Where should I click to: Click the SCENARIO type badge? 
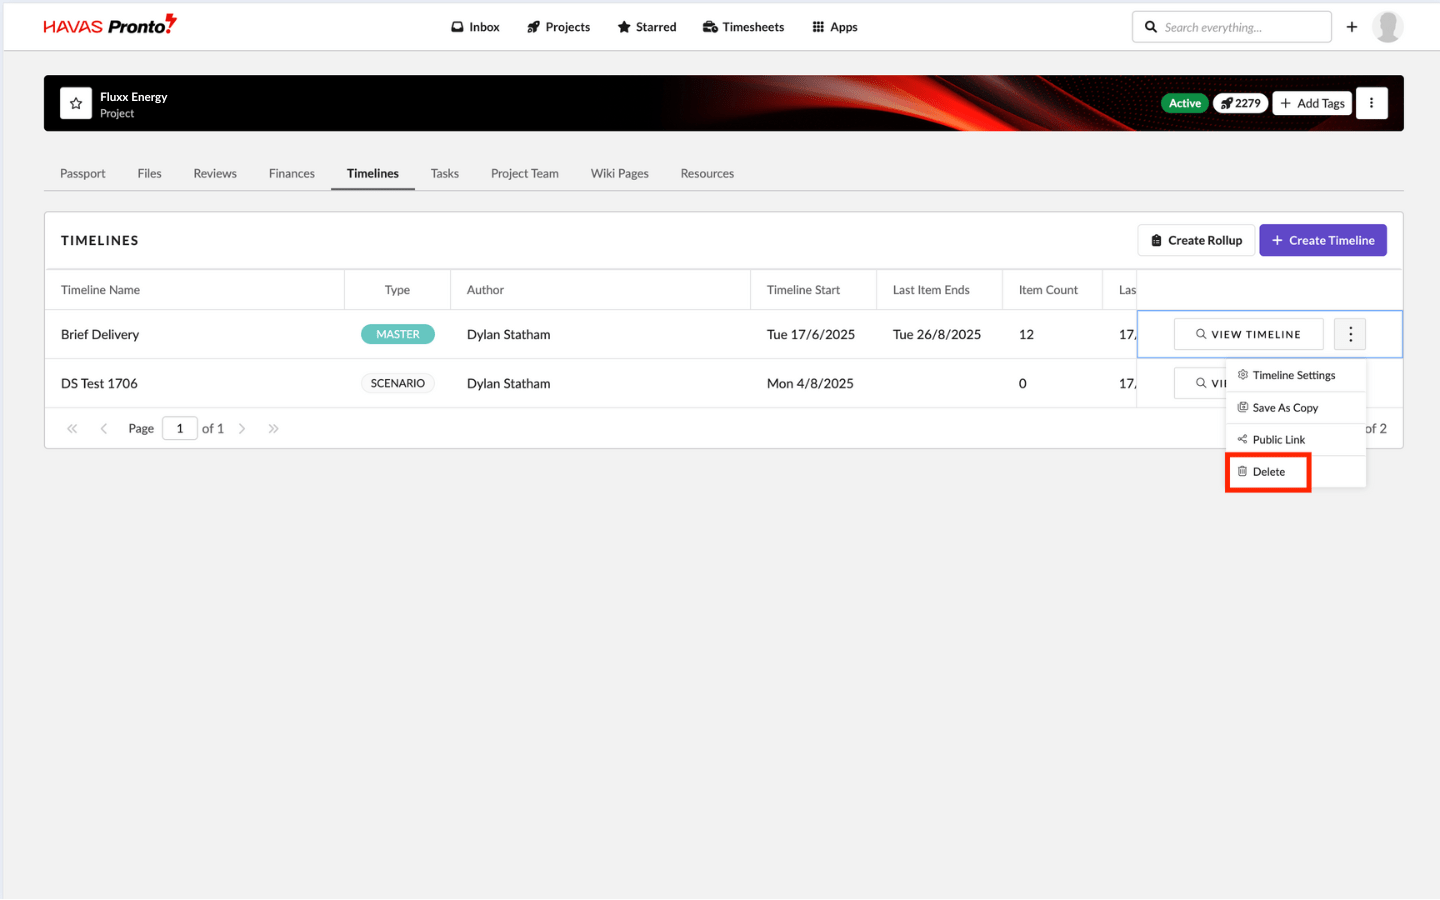click(398, 383)
